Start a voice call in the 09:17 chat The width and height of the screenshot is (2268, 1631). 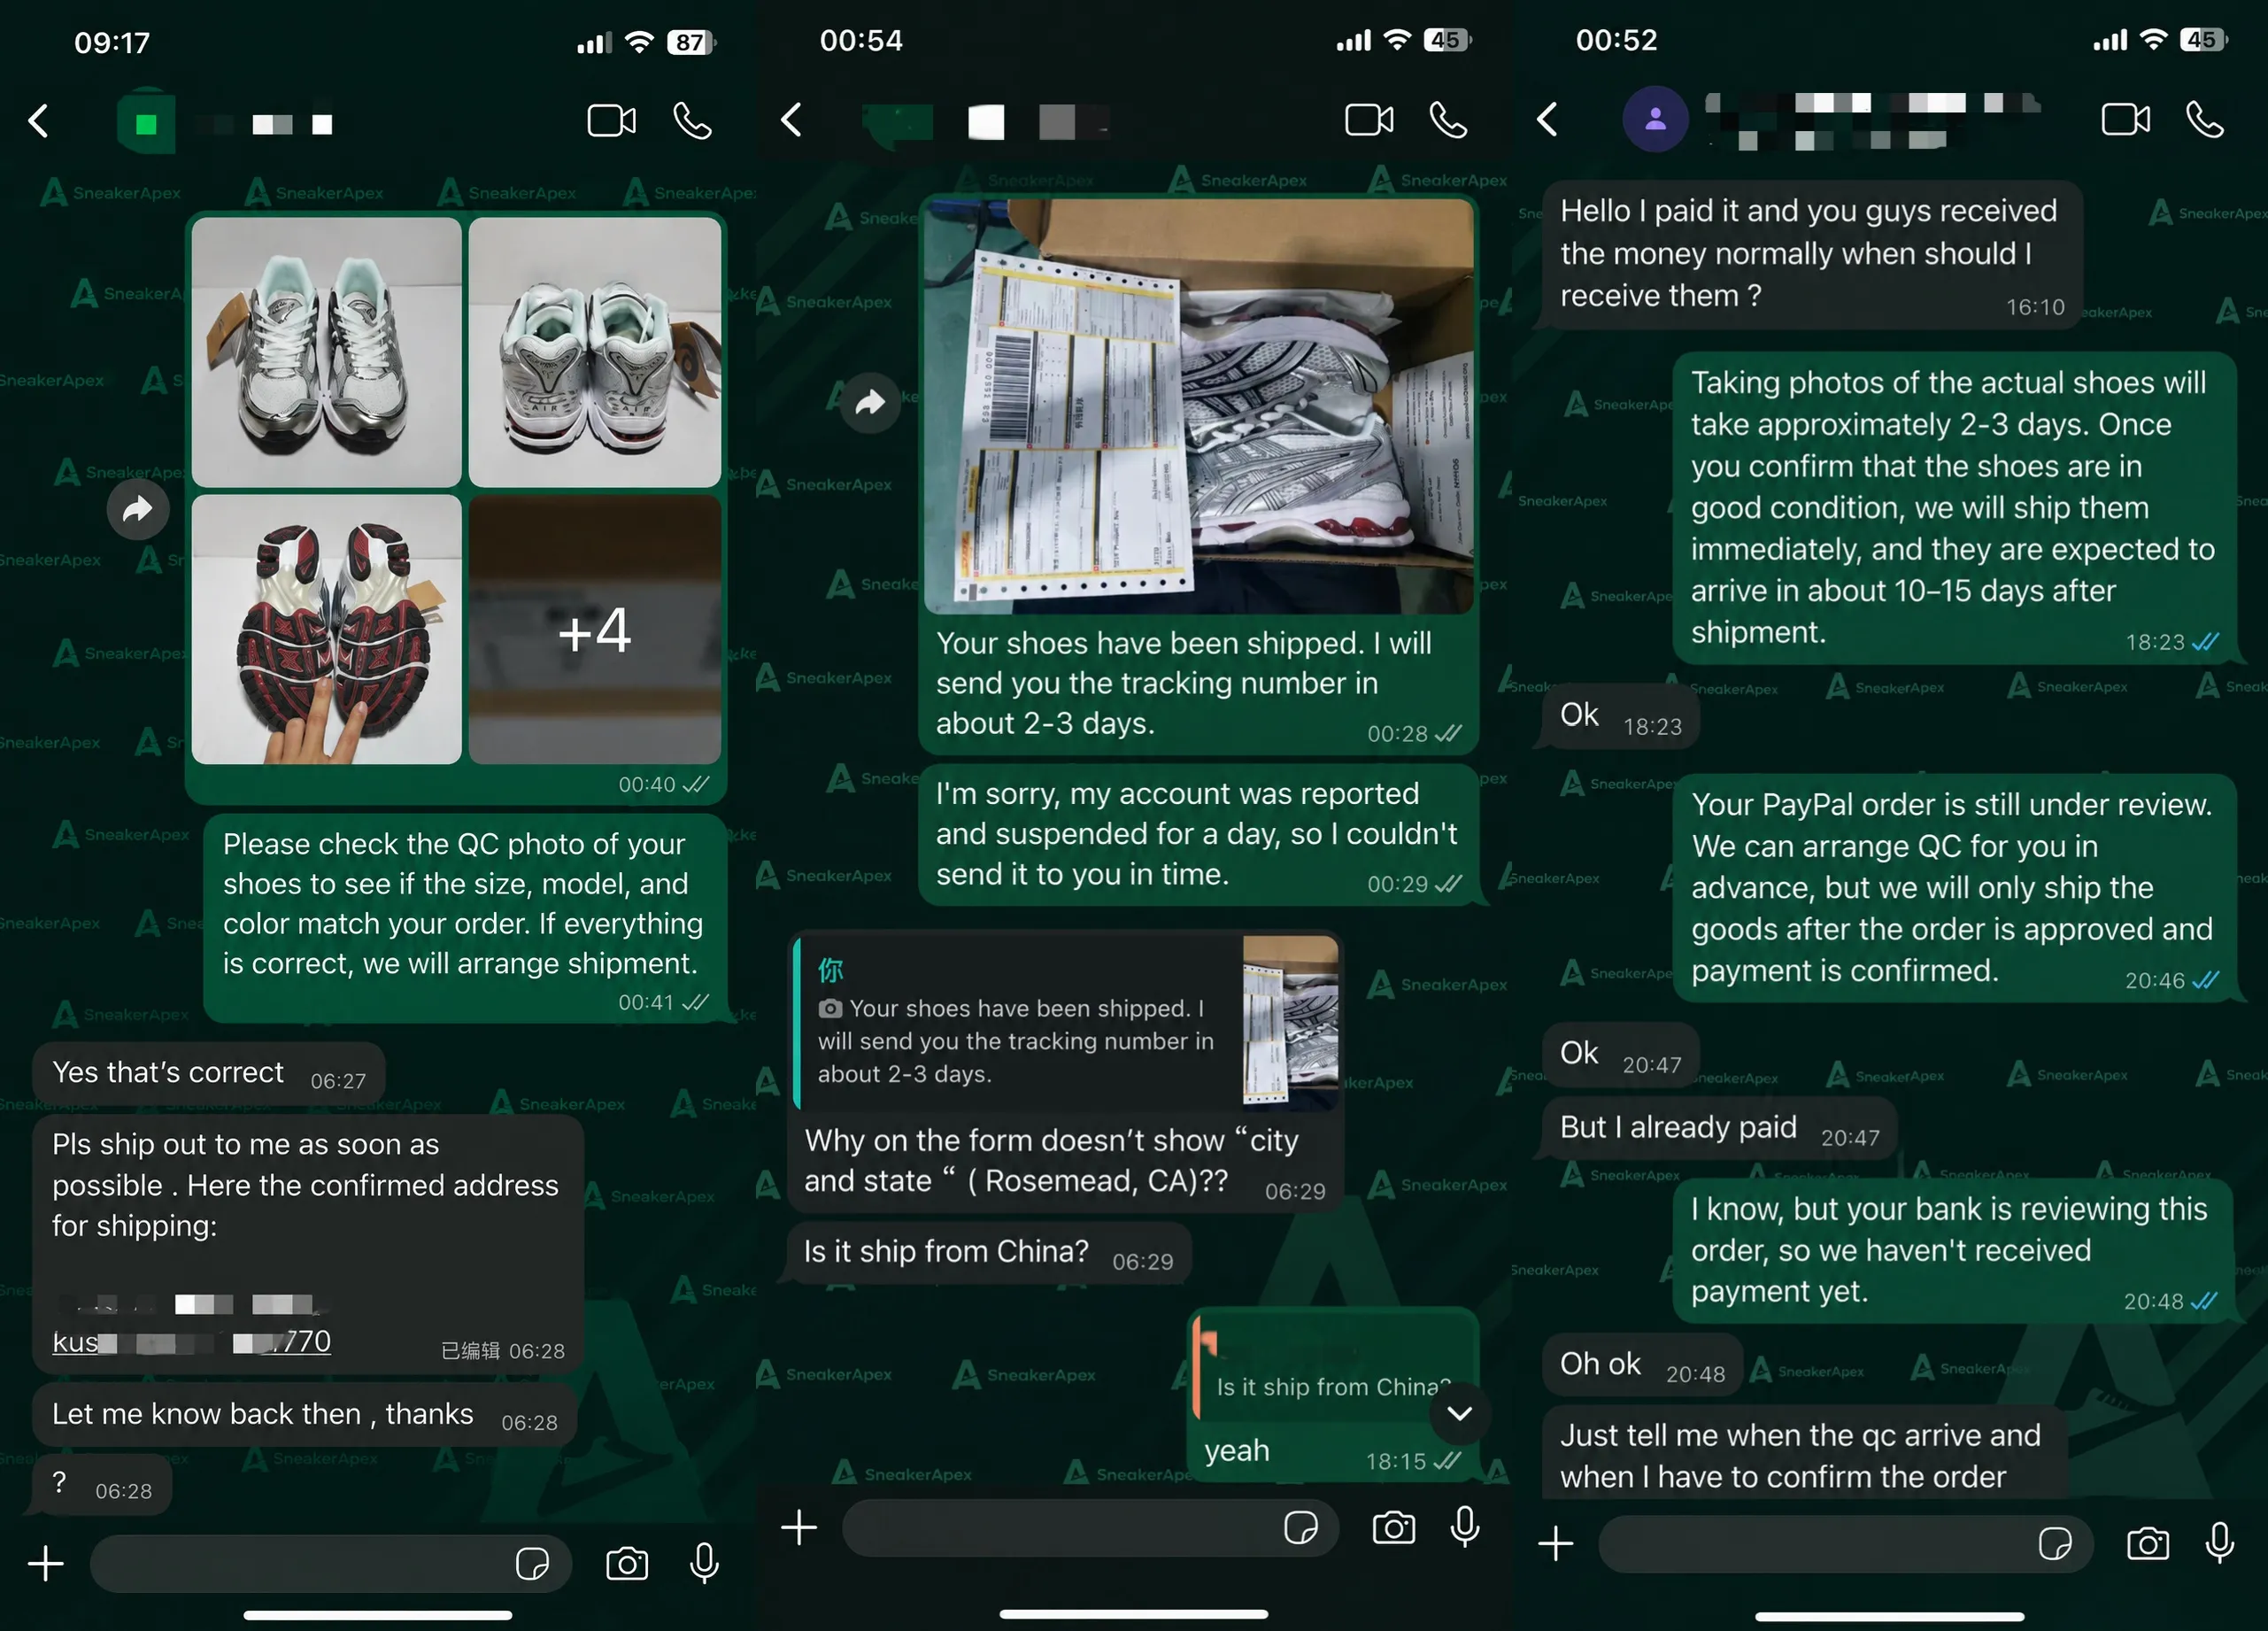pos(692,122)
